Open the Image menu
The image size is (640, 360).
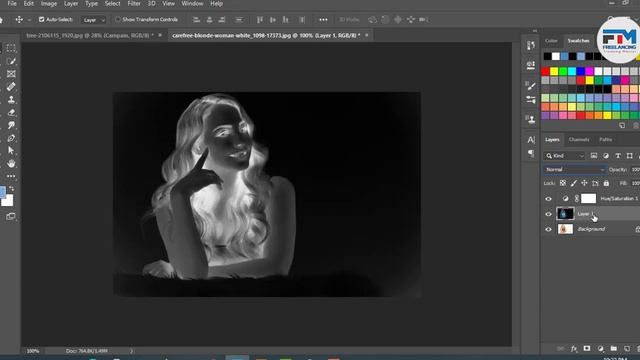pos(49,4)
